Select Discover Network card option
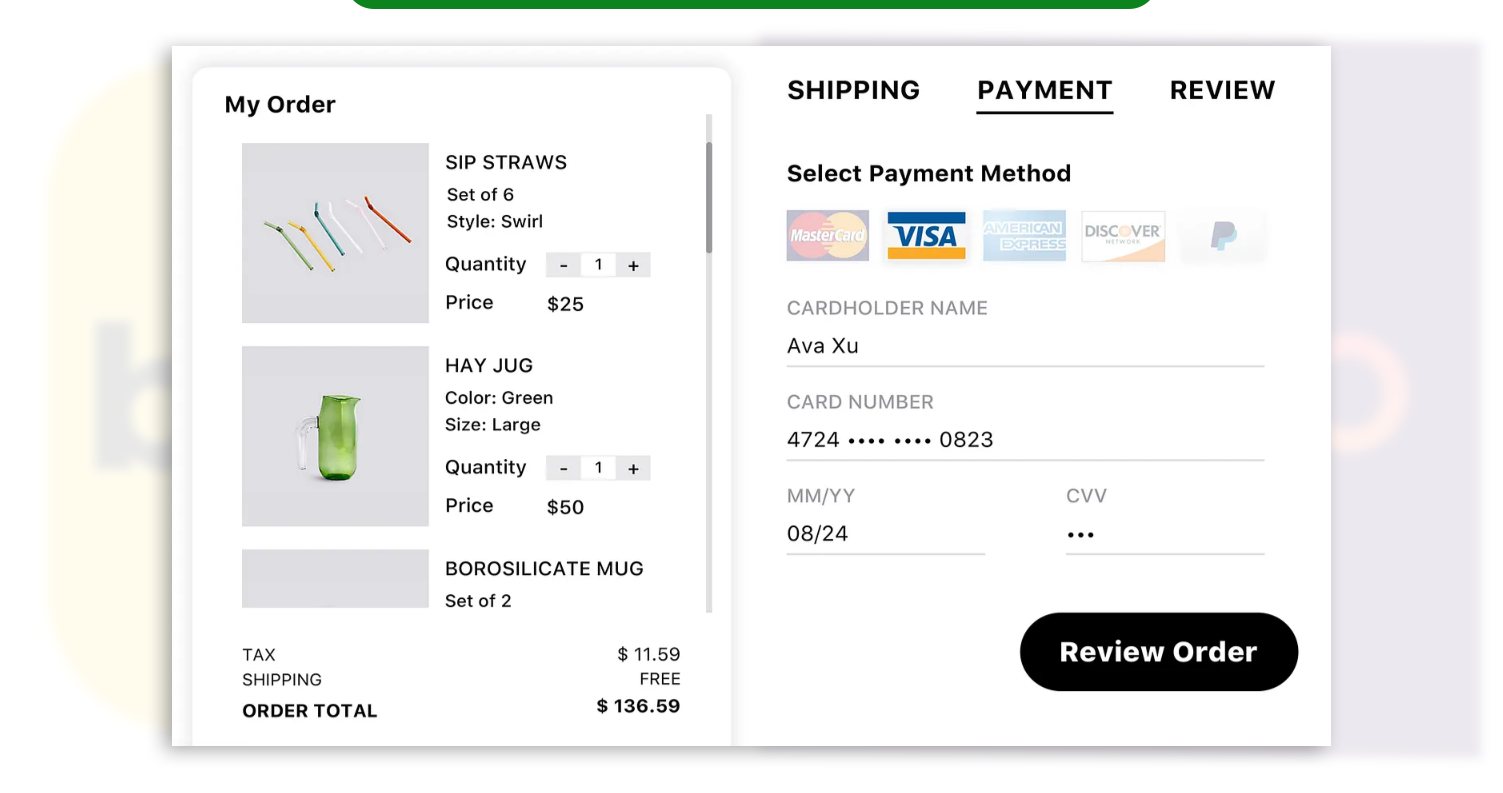 [1123, 236]
